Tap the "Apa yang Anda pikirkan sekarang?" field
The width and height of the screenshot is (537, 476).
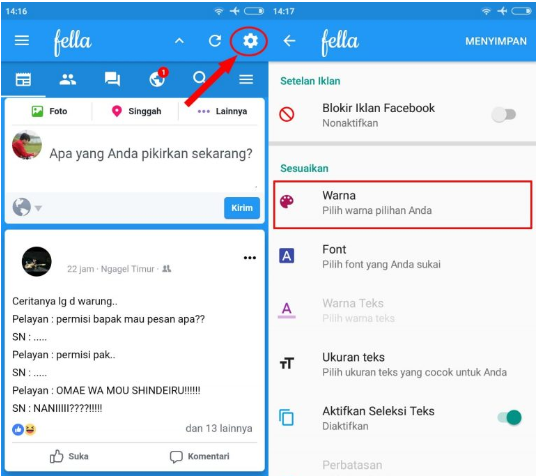click(x=151, y=154)
